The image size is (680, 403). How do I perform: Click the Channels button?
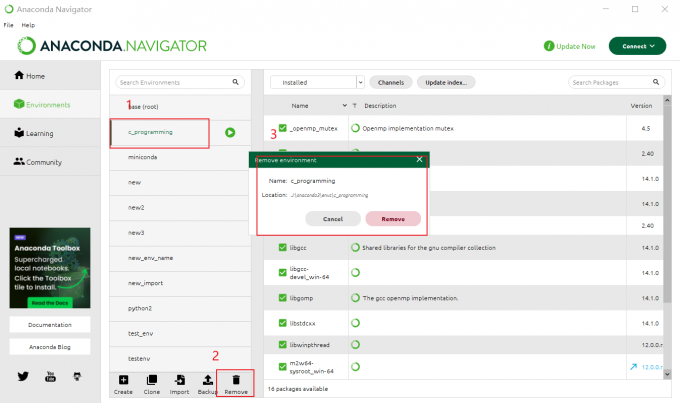point(391,82)
